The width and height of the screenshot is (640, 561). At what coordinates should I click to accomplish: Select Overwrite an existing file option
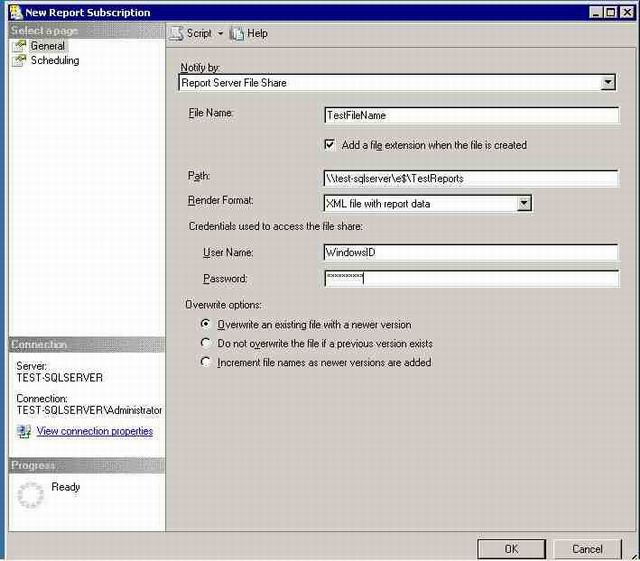206,324
